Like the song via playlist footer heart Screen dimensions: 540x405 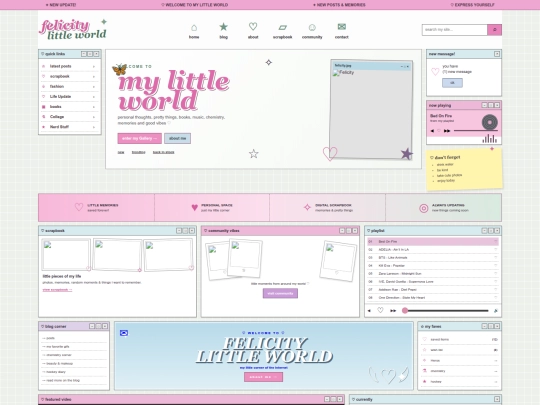coord(380,310)
